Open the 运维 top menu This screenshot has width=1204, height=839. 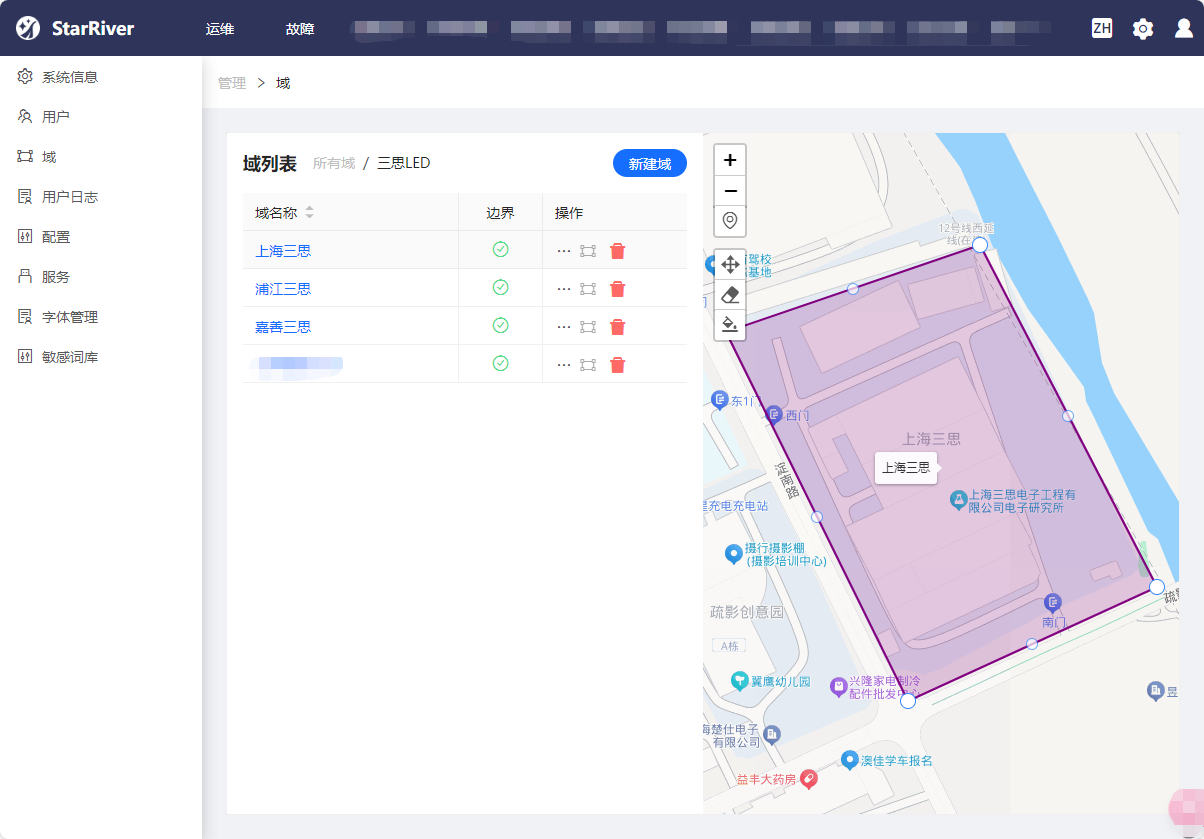220,29
